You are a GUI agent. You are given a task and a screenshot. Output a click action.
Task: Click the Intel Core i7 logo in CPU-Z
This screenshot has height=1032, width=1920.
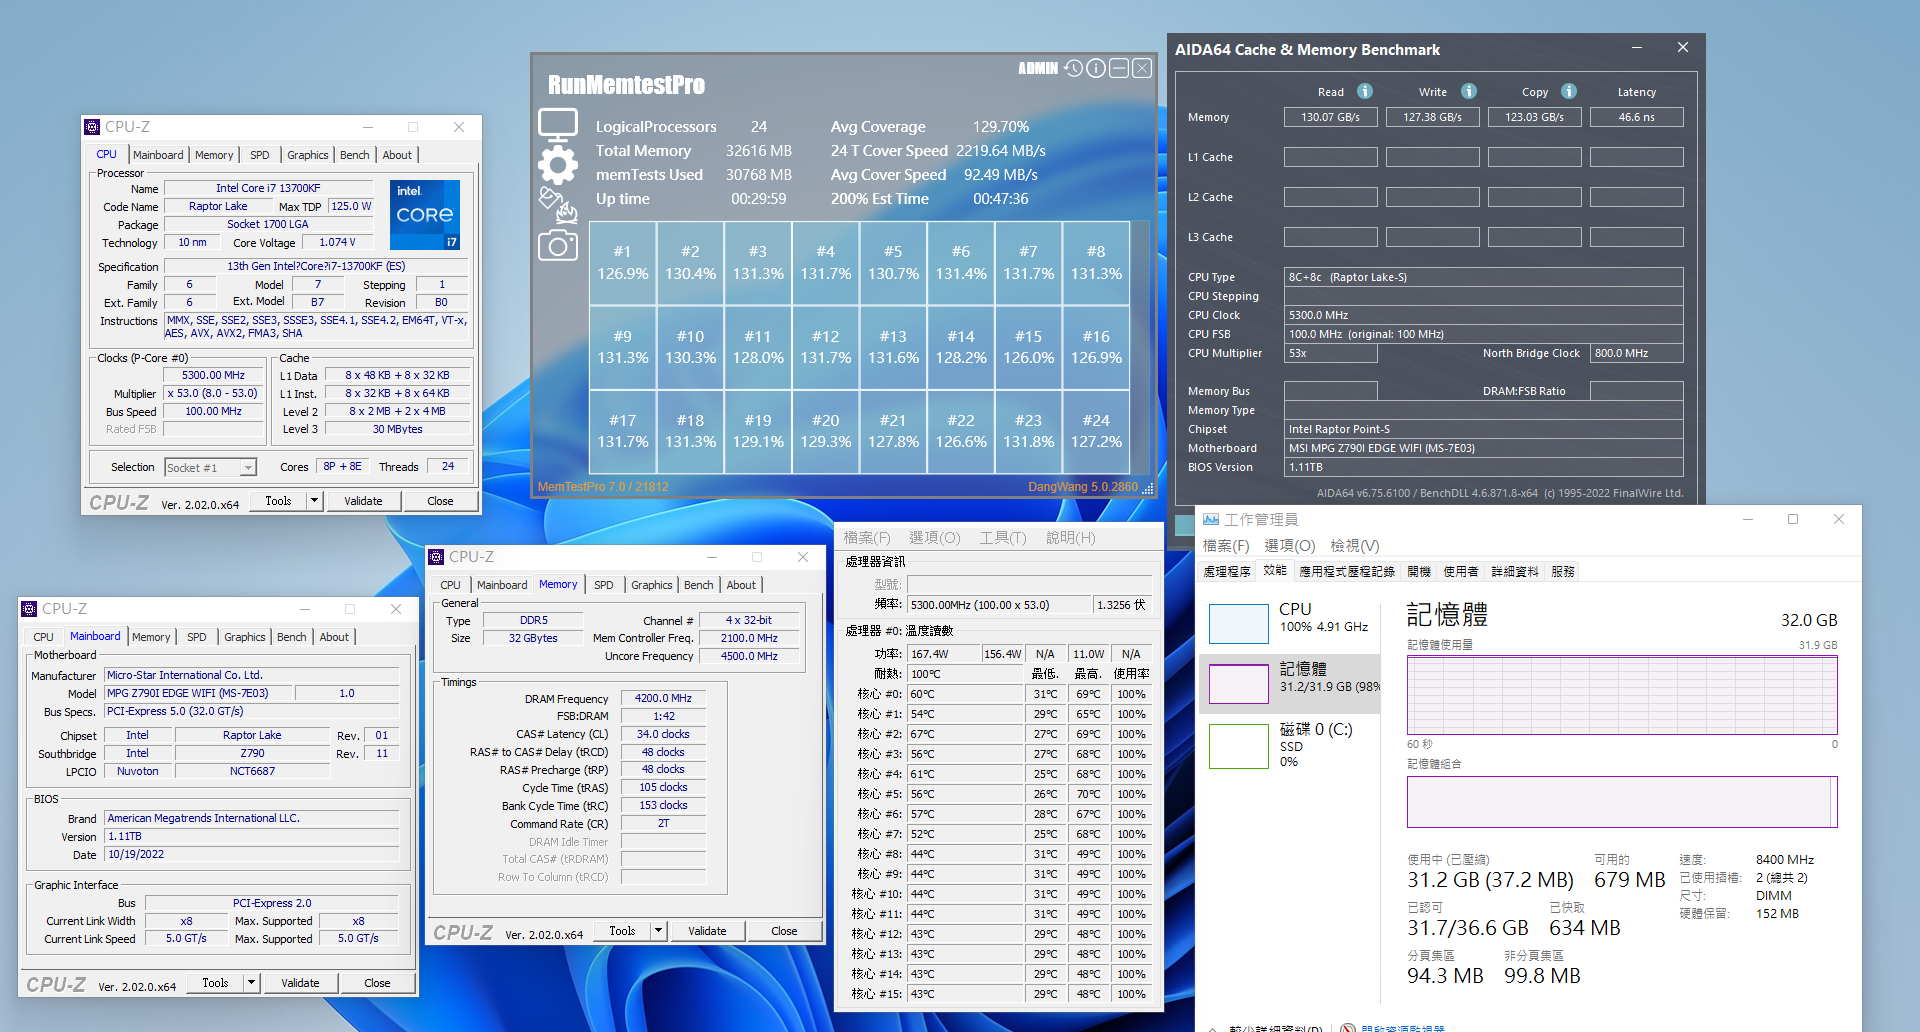(425, 214)
